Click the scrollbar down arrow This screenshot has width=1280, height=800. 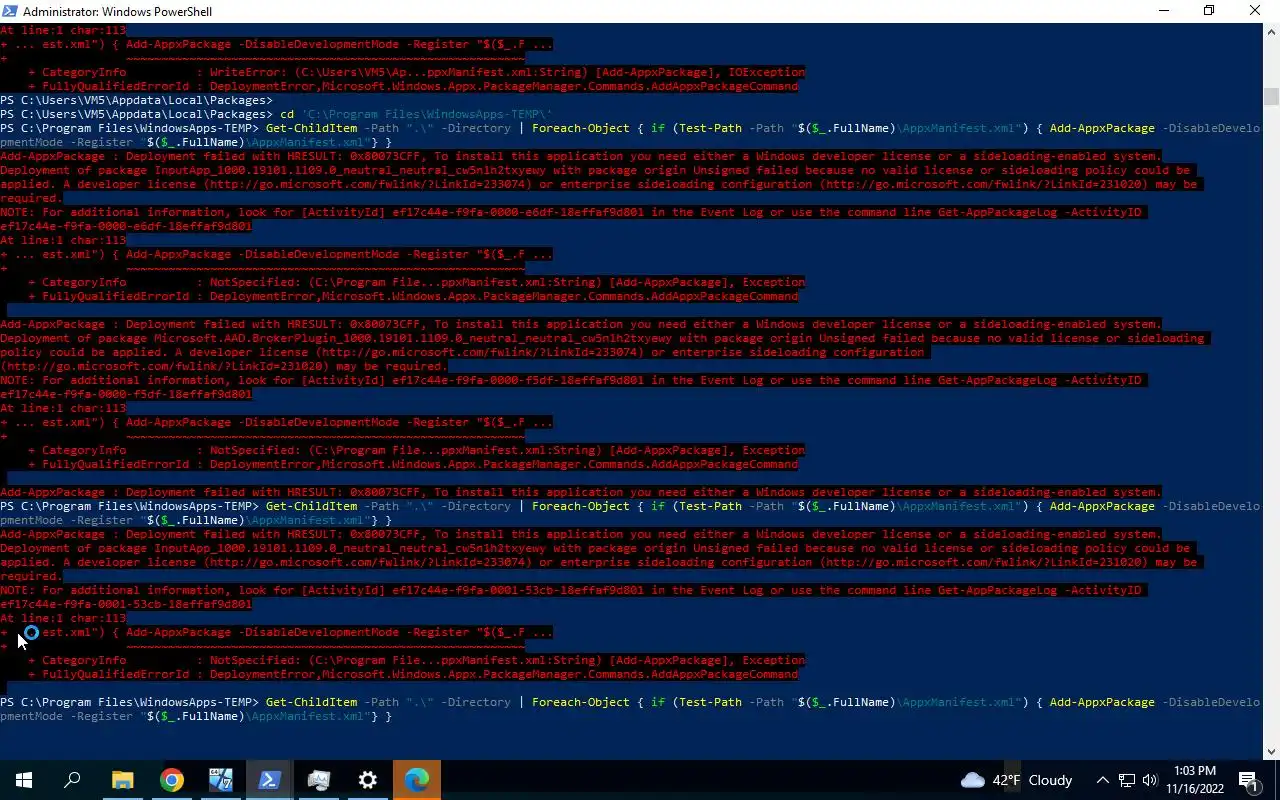[1271, 751]
